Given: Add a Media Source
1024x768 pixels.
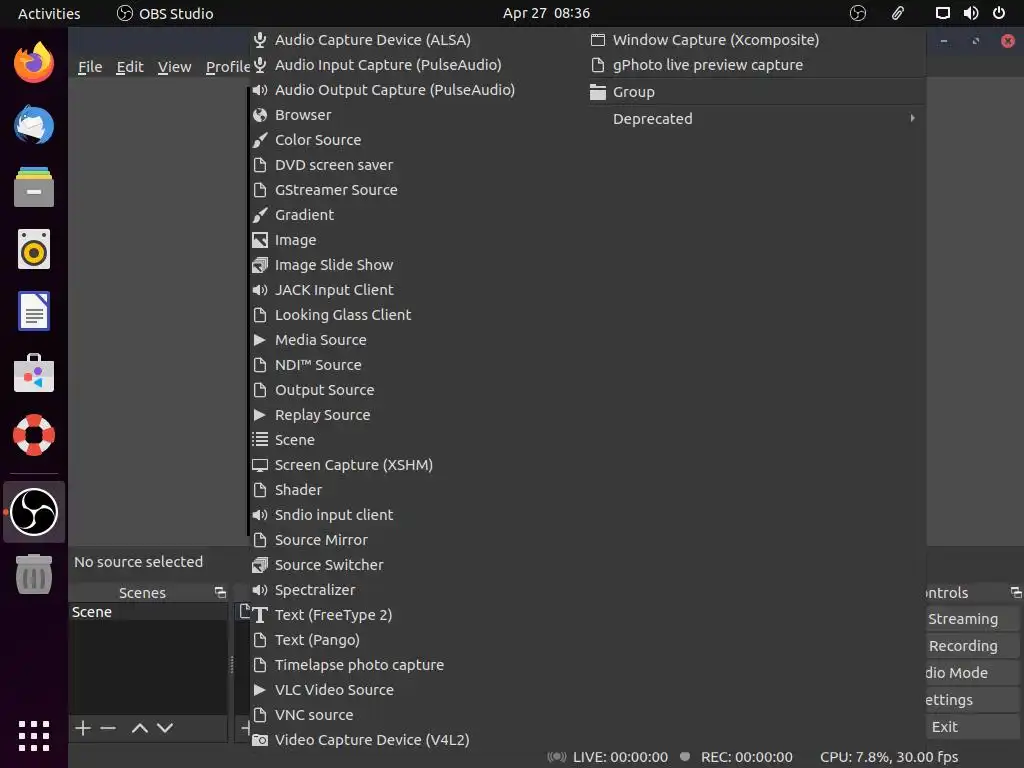Looking at the screenshot, I should click(x=418, y=340).
